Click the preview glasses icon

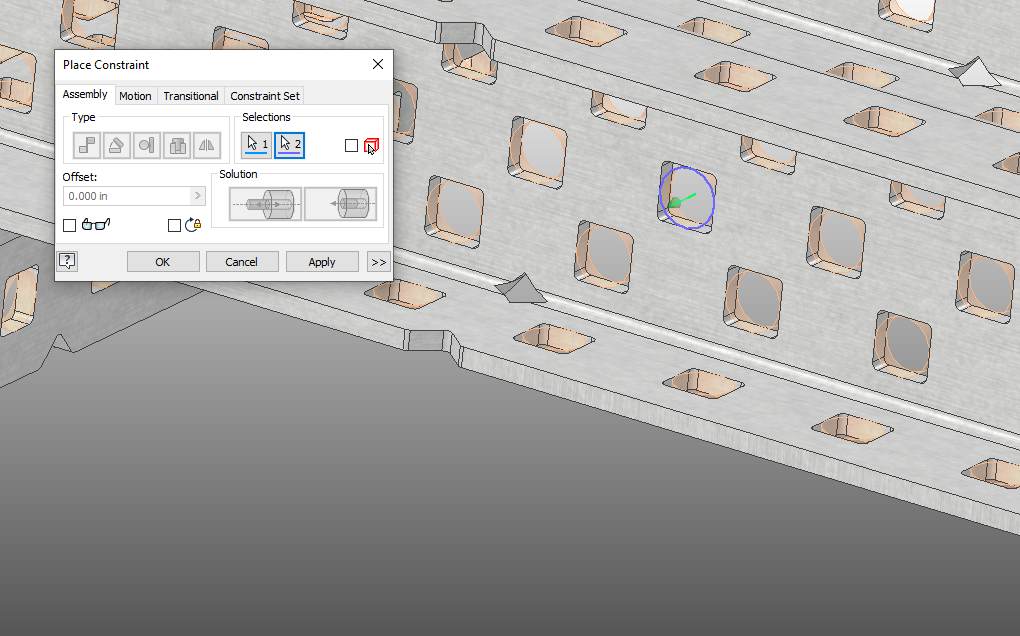[x=96, y=225]
